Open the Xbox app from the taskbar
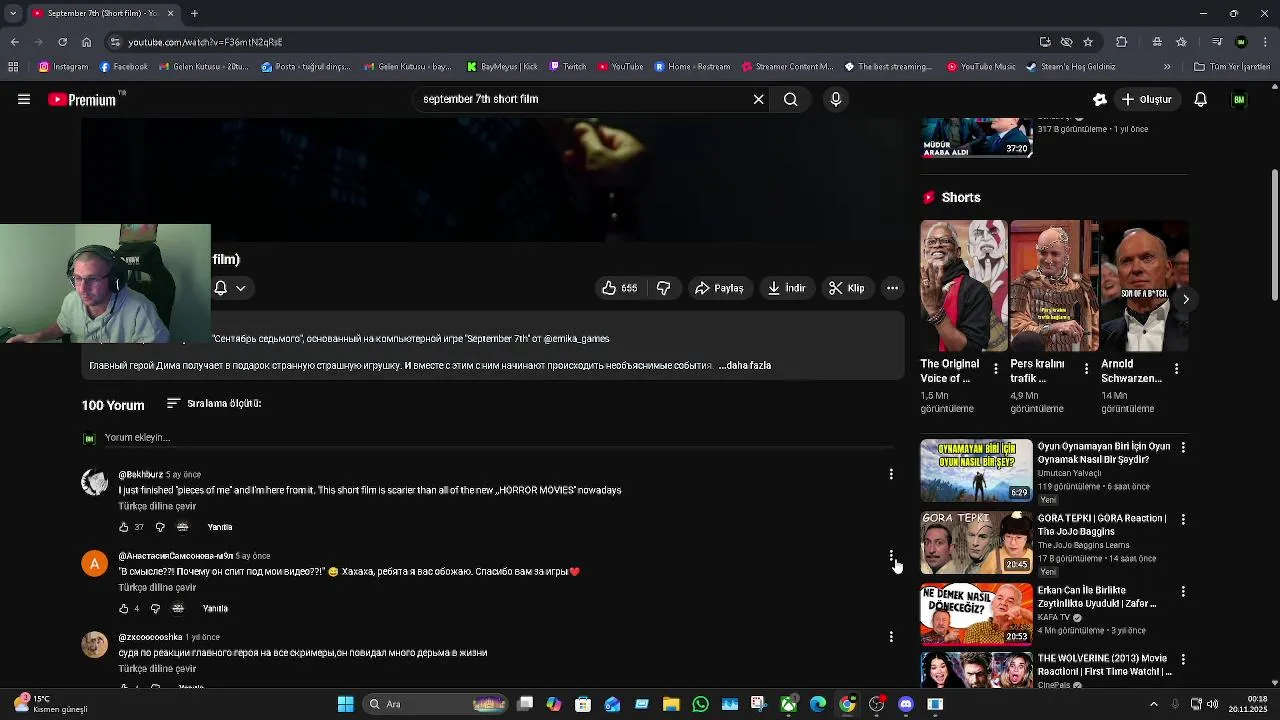 [788, 704]
